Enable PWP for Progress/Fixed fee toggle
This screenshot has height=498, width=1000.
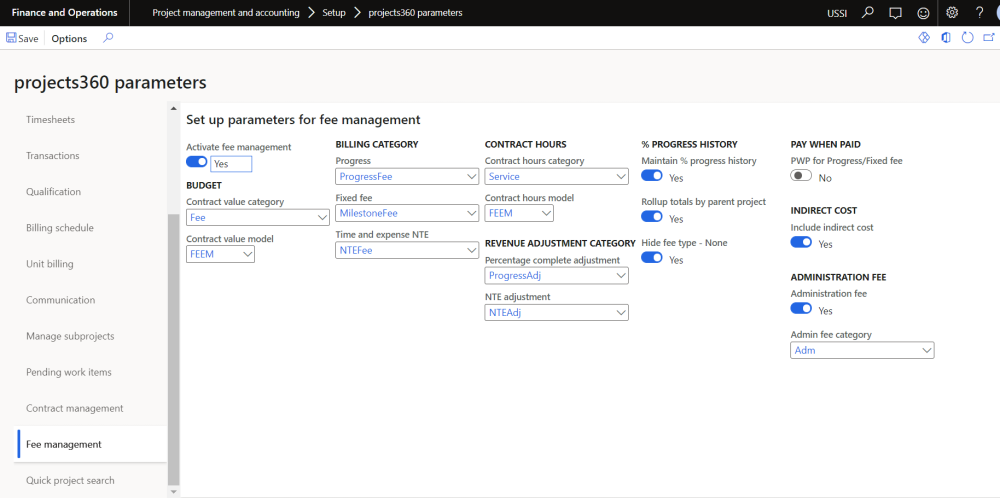(x=801, y=176)
